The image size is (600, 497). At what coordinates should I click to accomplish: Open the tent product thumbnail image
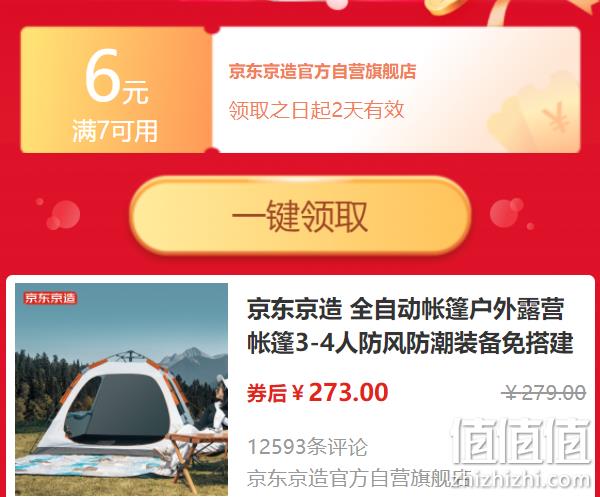click(121, 389)
